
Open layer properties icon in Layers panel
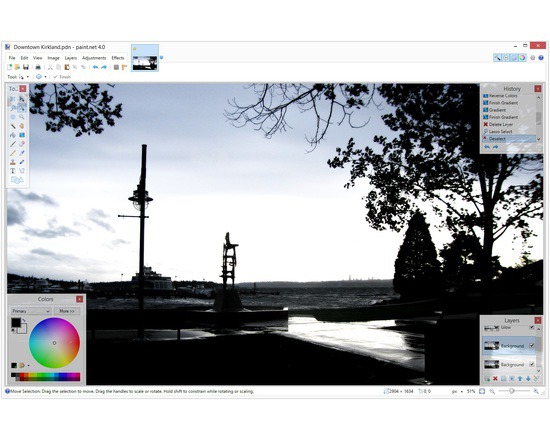[536, 378]
